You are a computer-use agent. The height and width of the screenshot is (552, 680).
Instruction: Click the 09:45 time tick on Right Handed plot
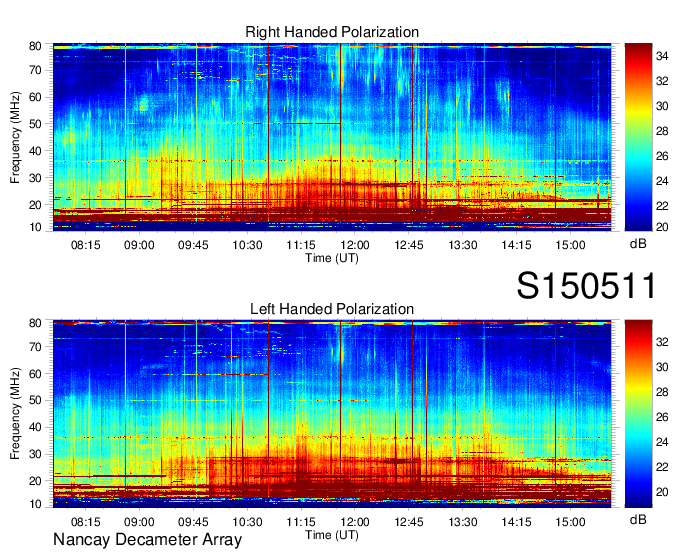point(193,245)
